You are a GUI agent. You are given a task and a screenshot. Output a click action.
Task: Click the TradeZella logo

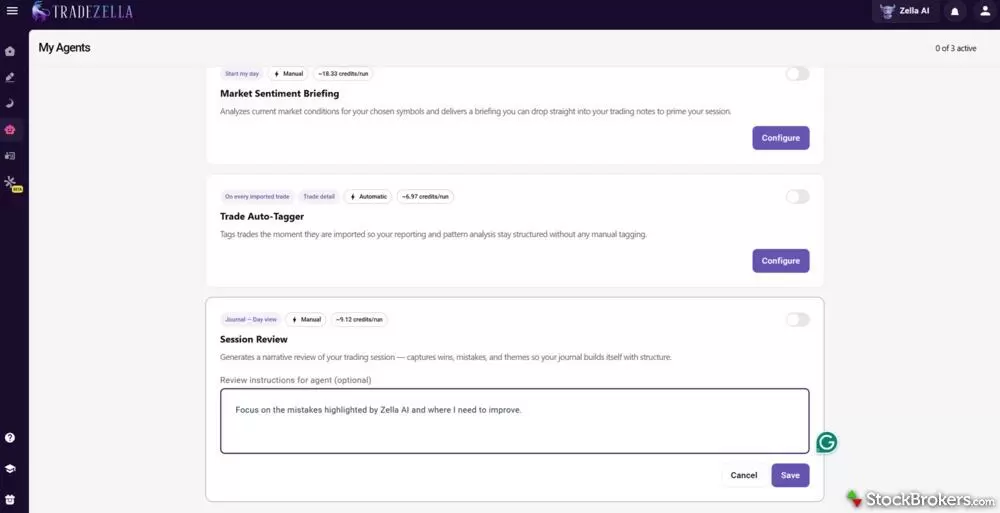point(82,11)
